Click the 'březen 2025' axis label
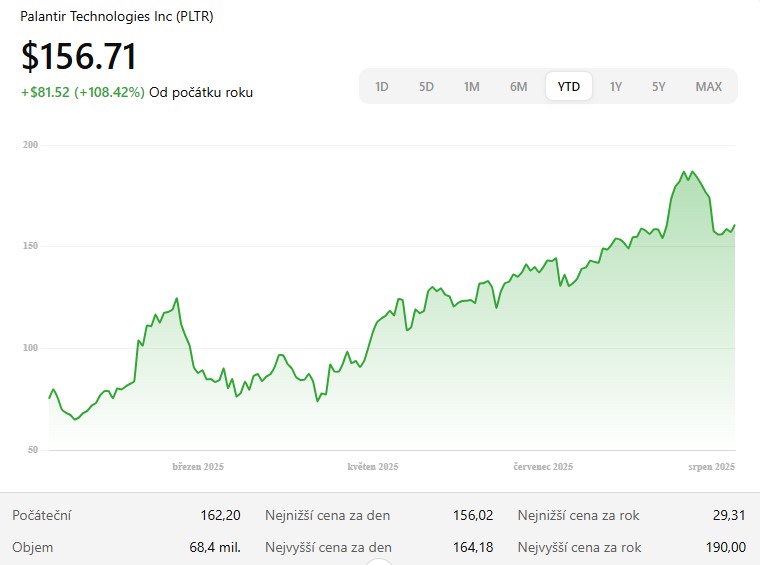Image resolution: width=760 pixels, height=565 pixels. point(198,467)
